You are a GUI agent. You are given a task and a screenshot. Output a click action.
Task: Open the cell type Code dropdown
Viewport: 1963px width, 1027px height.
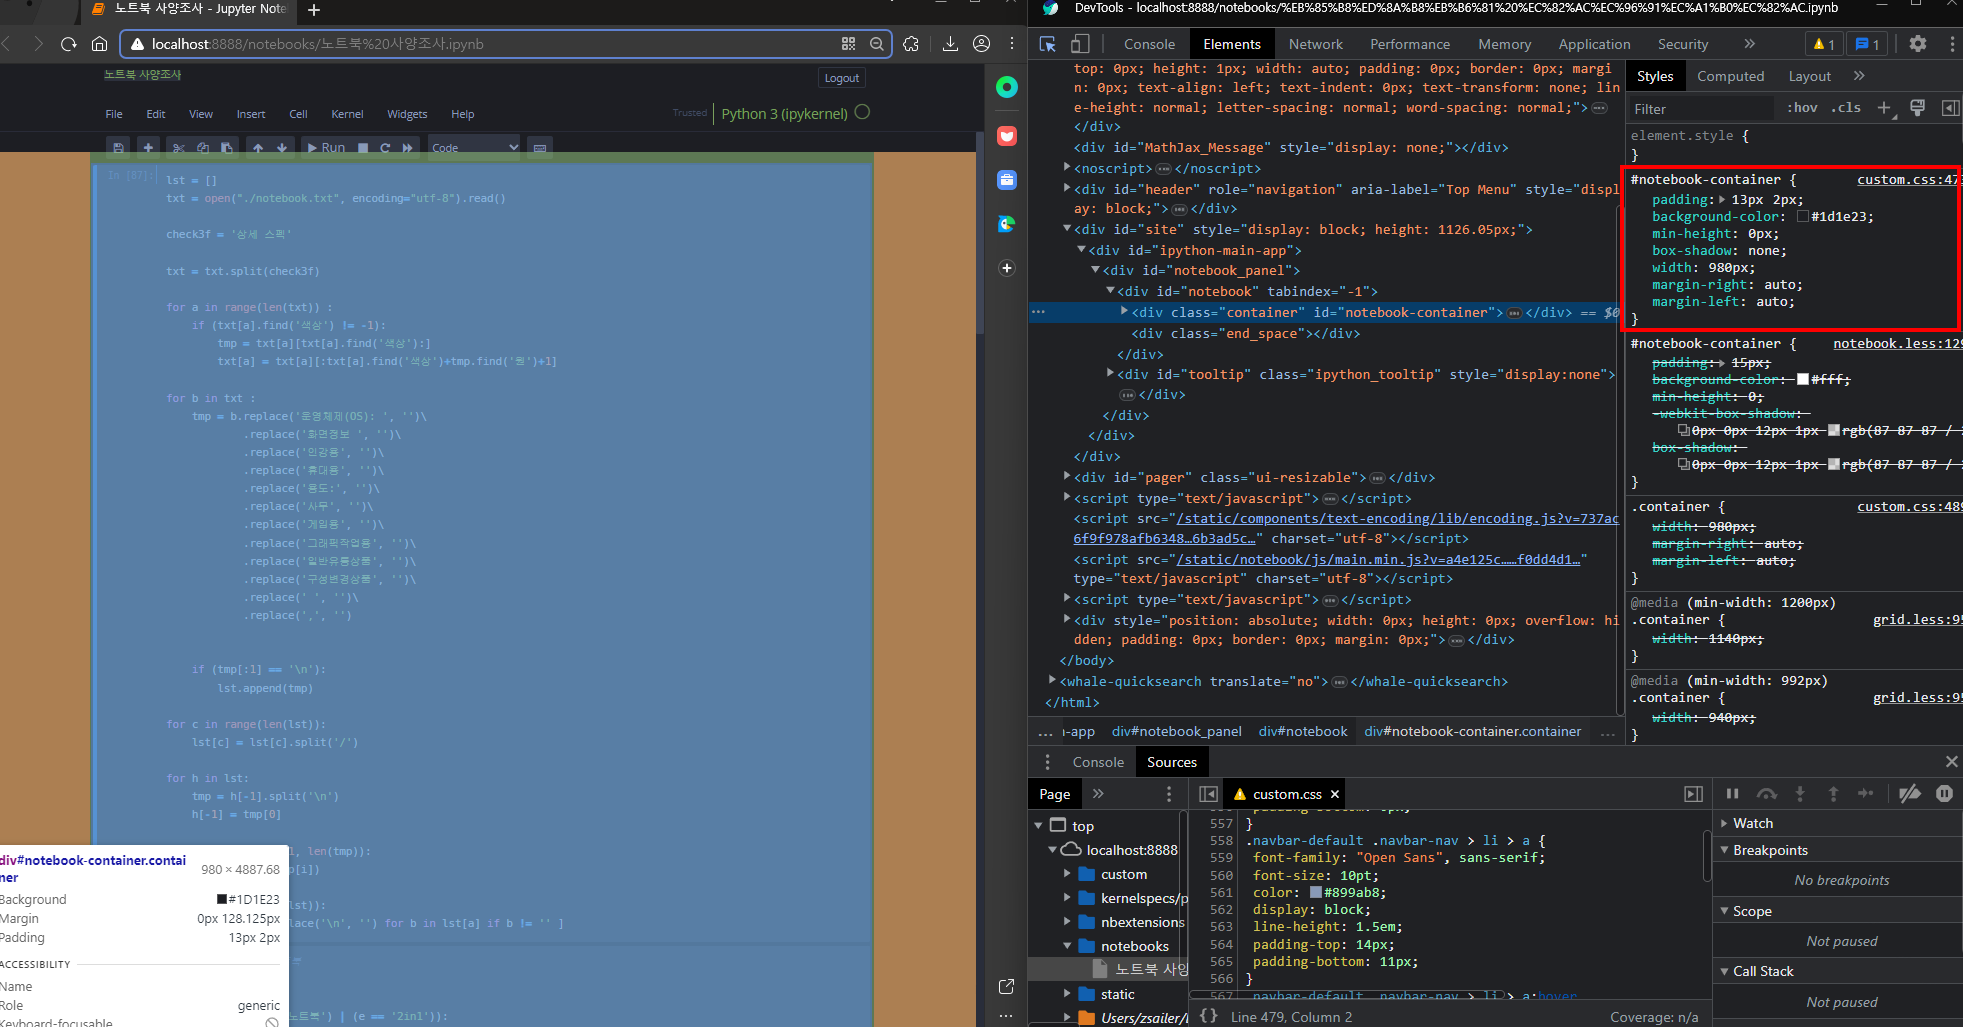tap(474, 148)
